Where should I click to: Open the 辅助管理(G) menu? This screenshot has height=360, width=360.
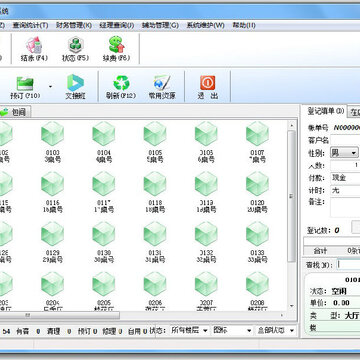pos(160,25)
